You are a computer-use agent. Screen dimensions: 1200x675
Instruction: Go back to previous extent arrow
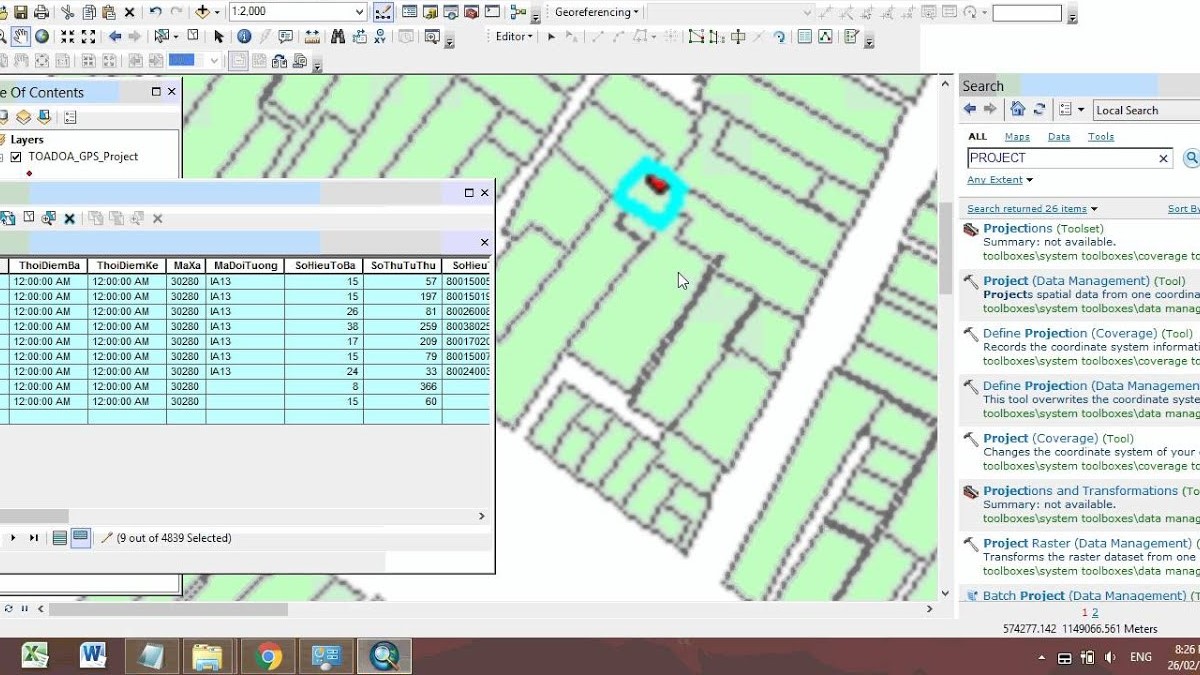(x=115, y=37)
